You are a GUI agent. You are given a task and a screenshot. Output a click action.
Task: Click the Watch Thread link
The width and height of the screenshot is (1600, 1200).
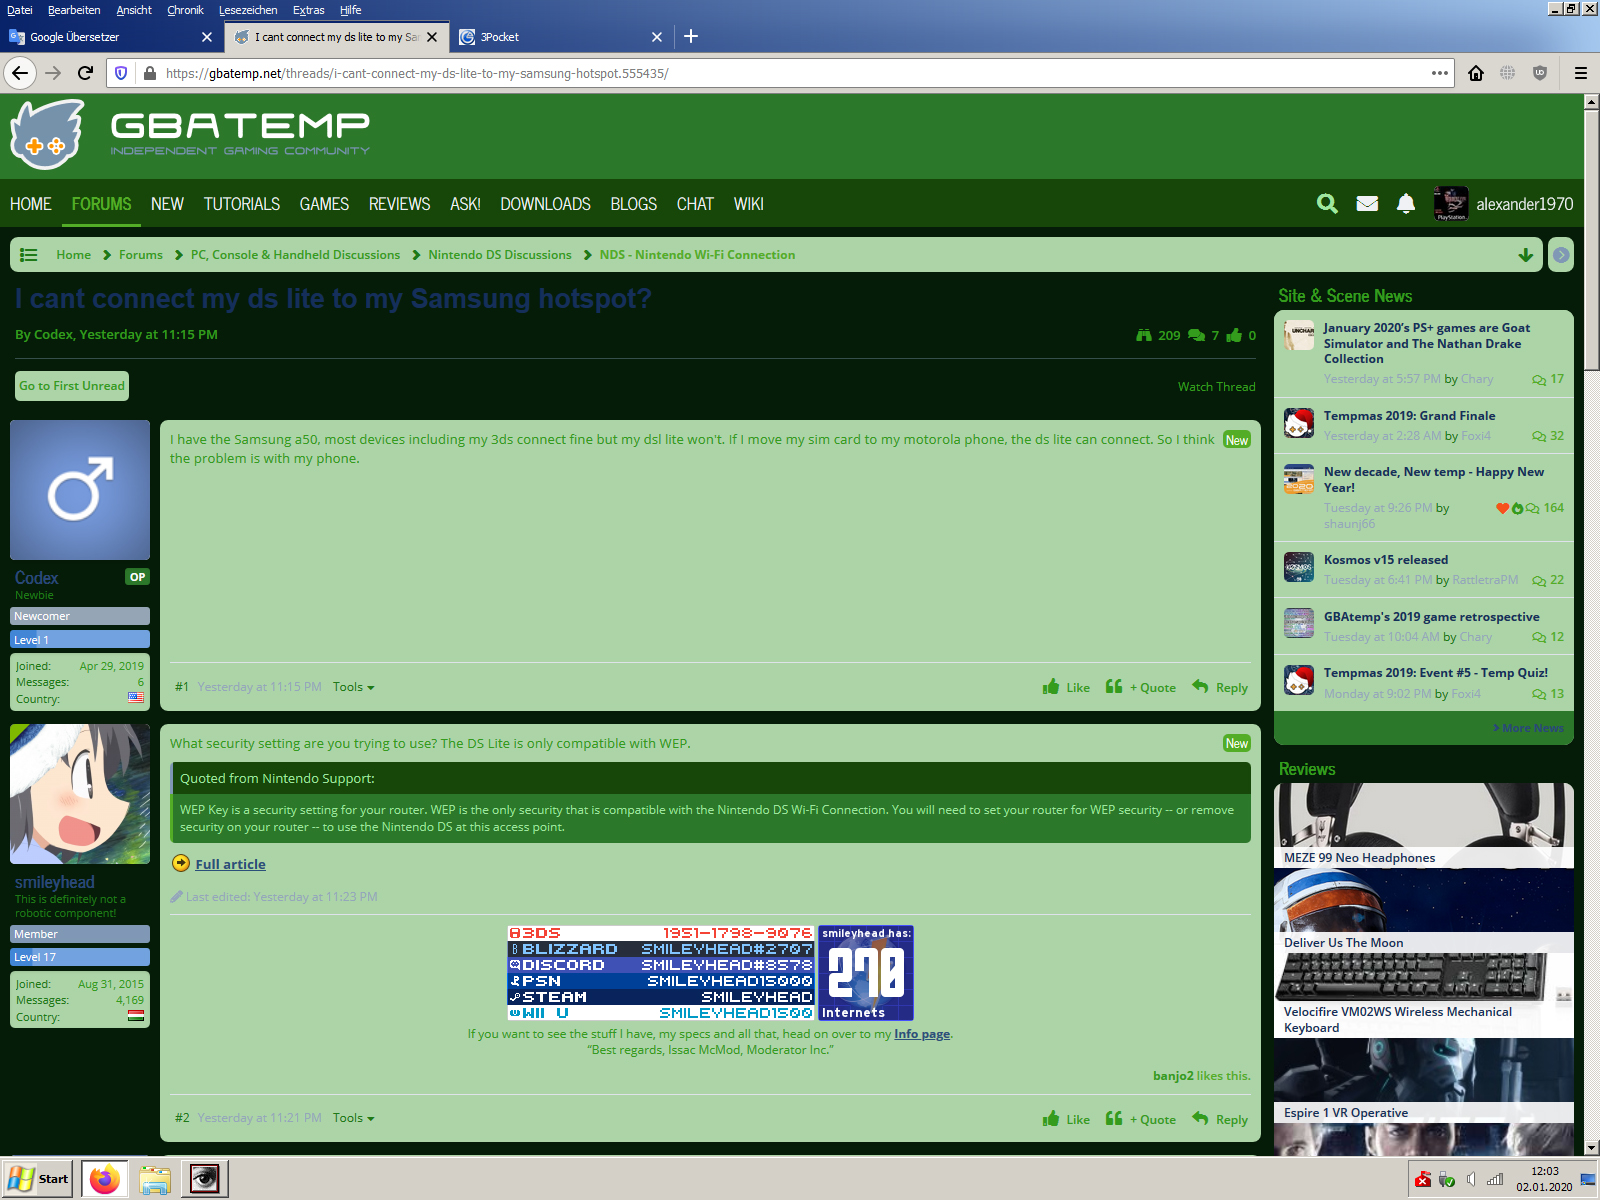coord(1216,387)
